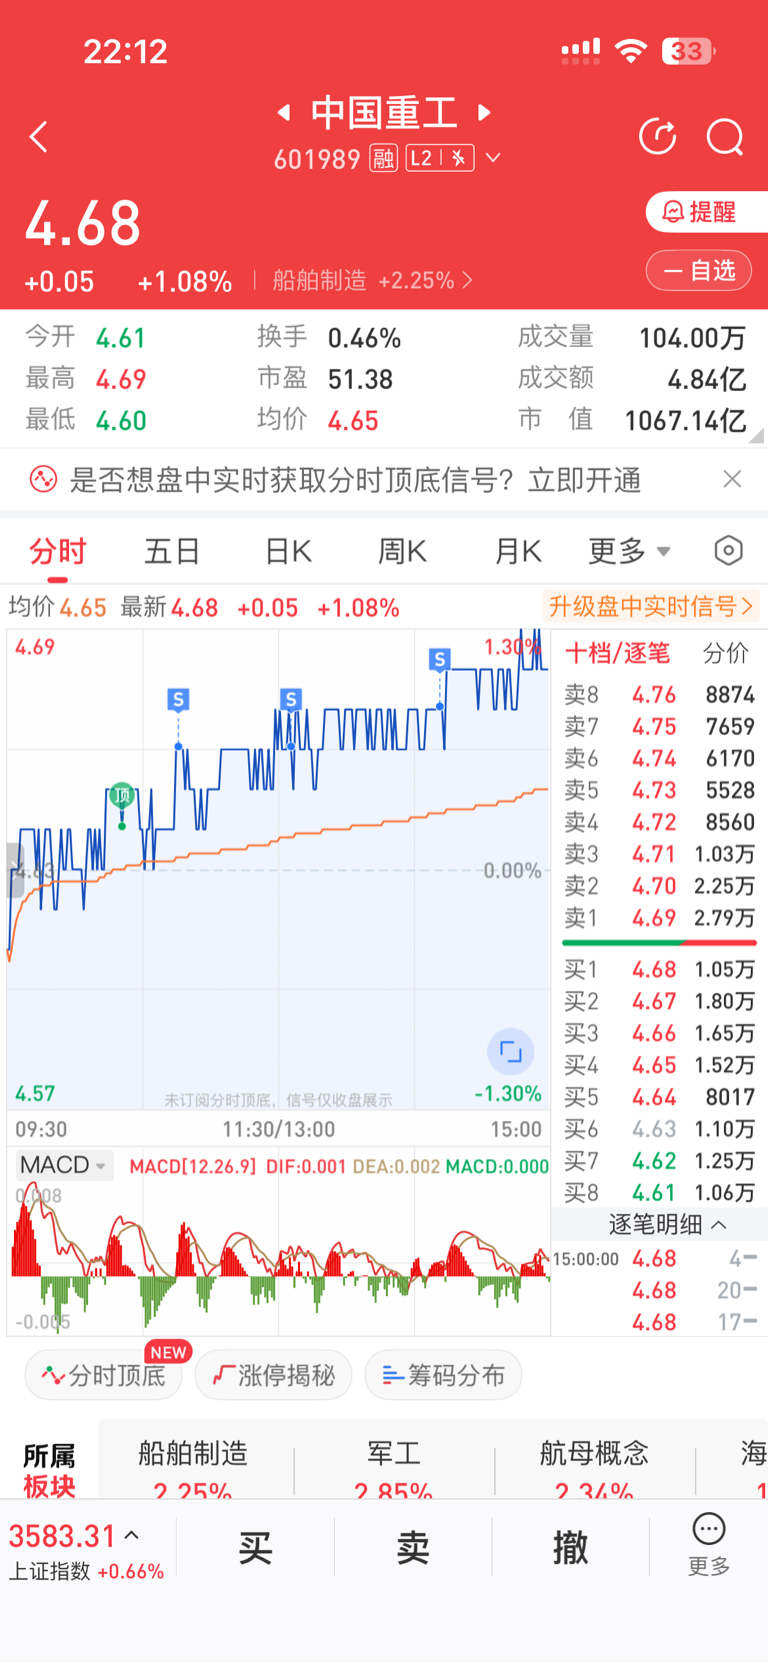
Task: Dismiss the signal promotion banner
Action: coord(732,479)
